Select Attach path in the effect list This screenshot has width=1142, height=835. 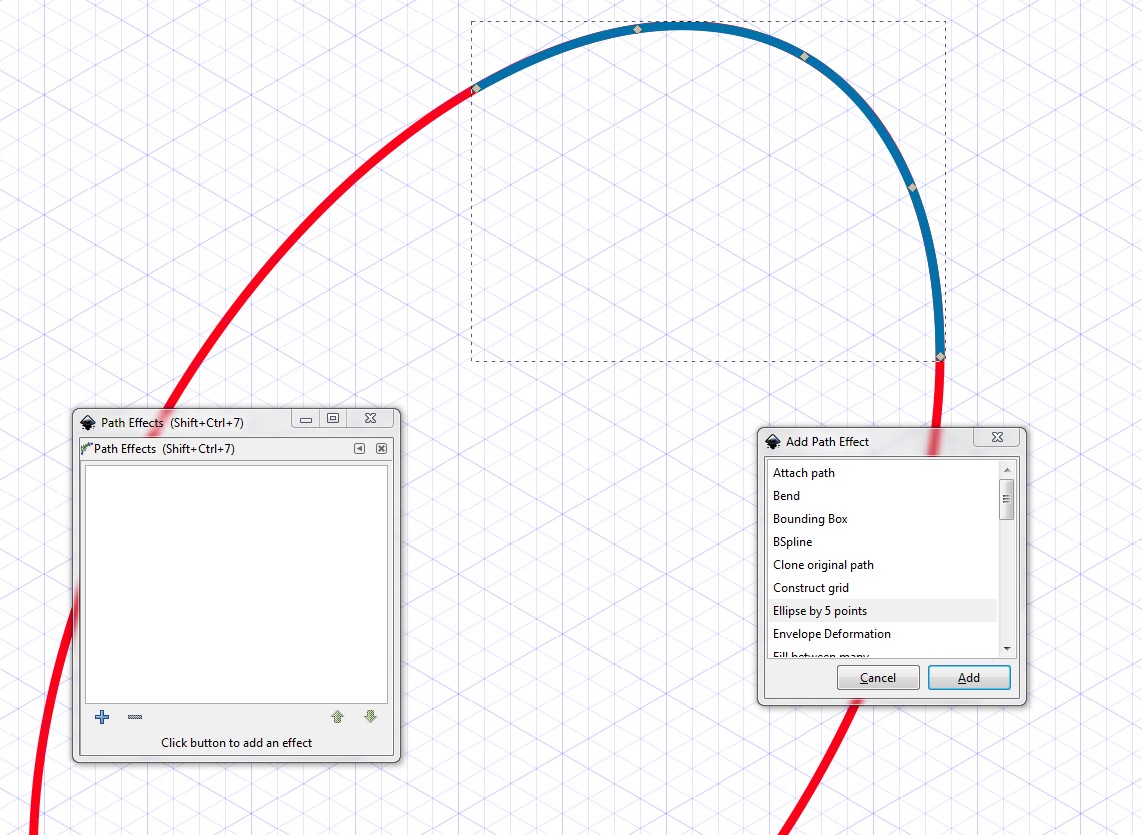point(804,473)
